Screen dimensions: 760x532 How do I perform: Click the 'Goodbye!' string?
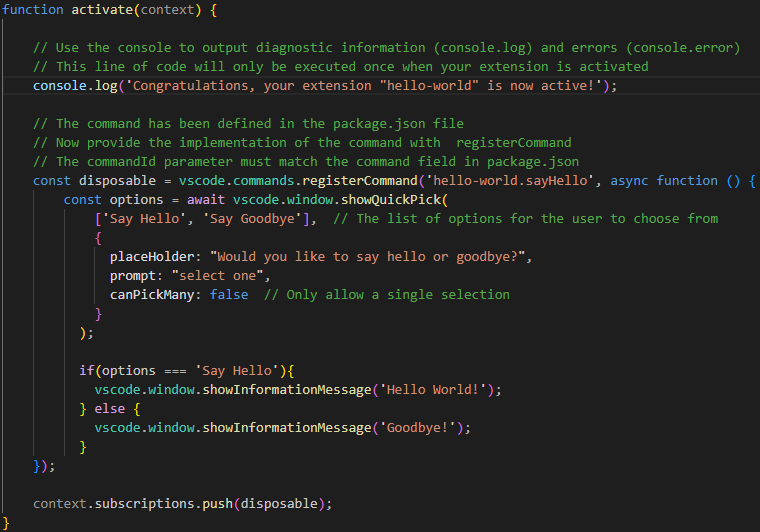click(417, 428)
